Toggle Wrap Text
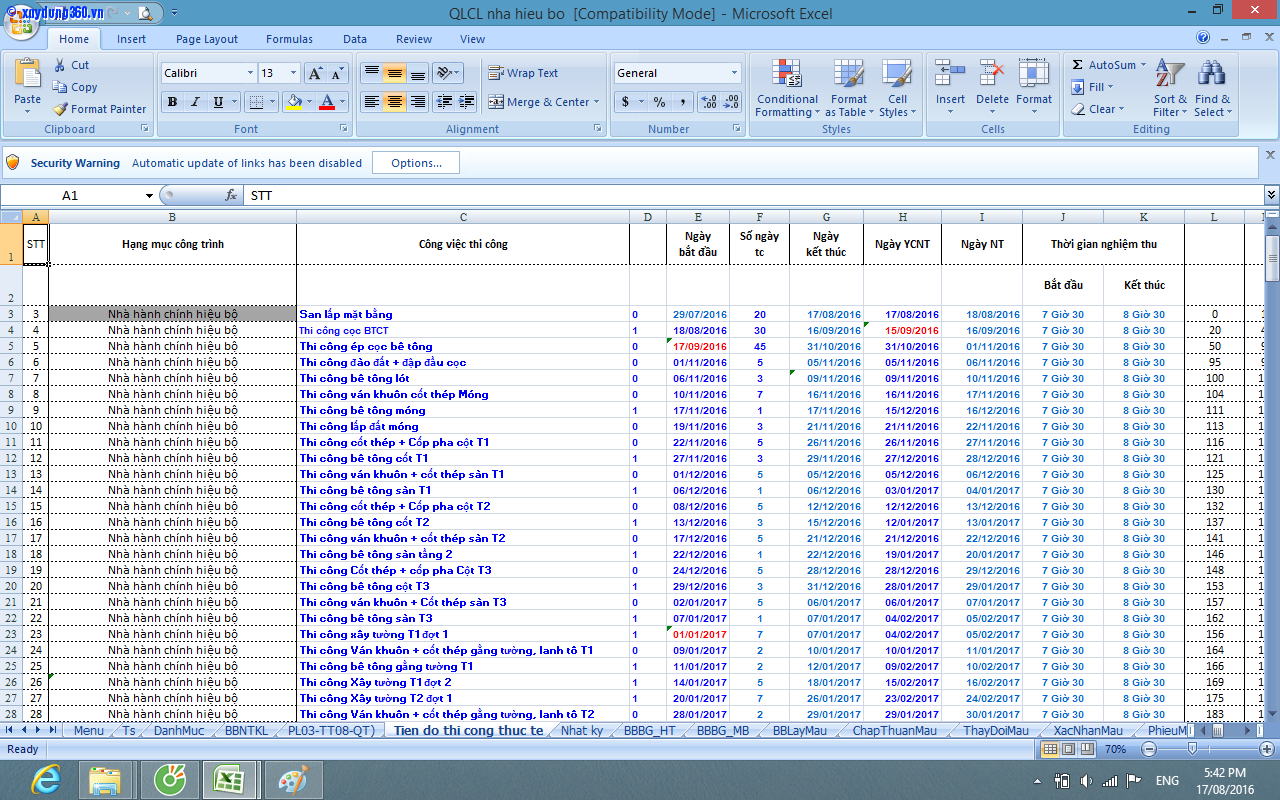The width and height of the screenshot is (1280, 800). (x=523, y=73)
